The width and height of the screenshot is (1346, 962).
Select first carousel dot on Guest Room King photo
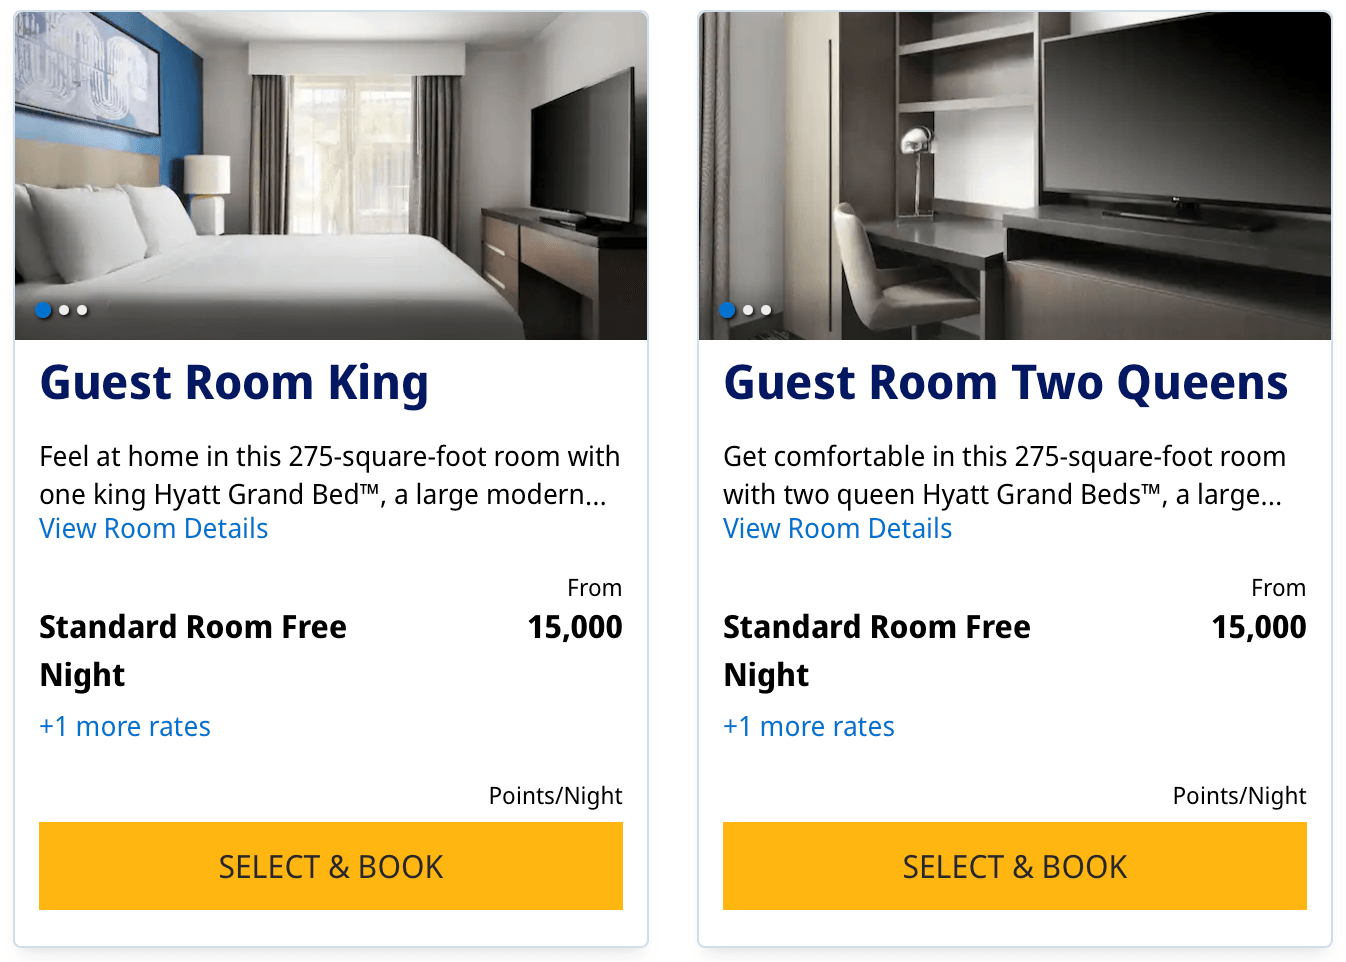coord(43,310)
